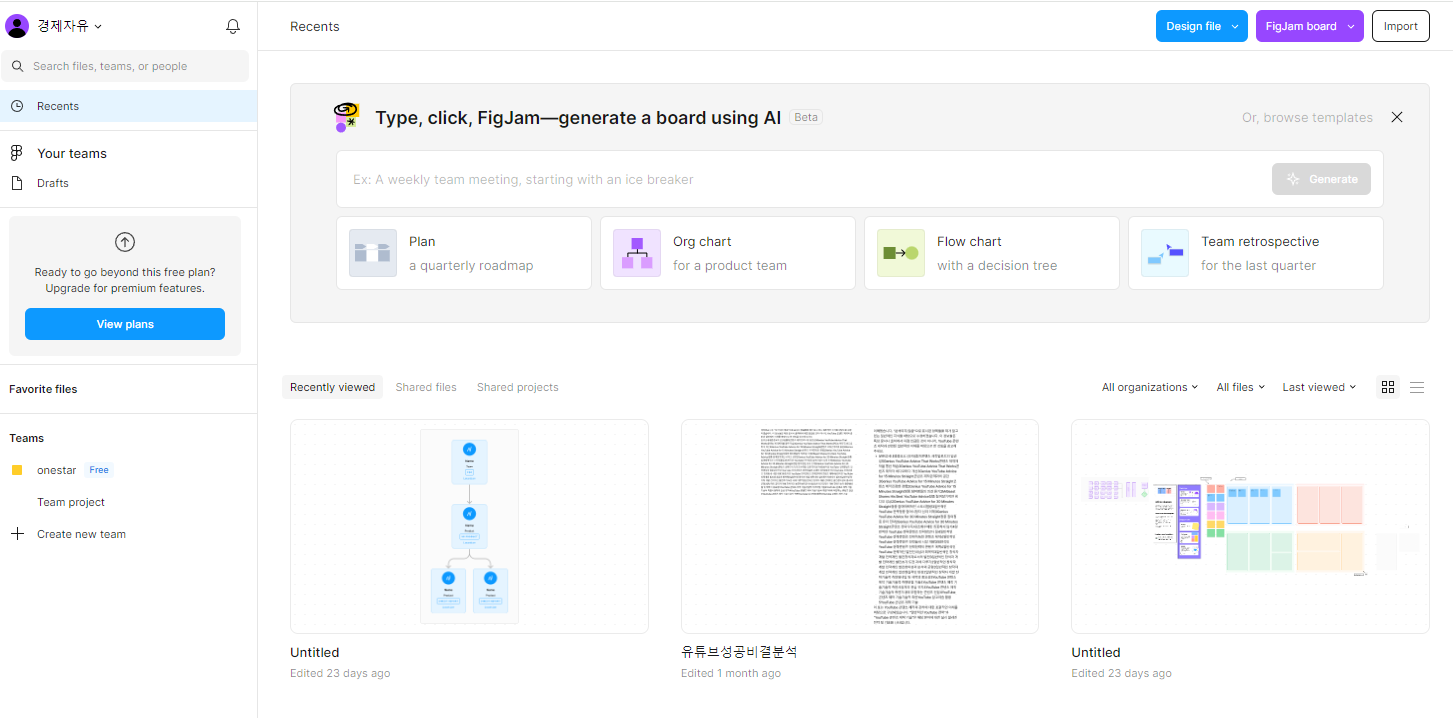Select the Flow chart template icon
Image resolution: width=1453 pixels, height=718 pixels.
(x=901, y=253)
